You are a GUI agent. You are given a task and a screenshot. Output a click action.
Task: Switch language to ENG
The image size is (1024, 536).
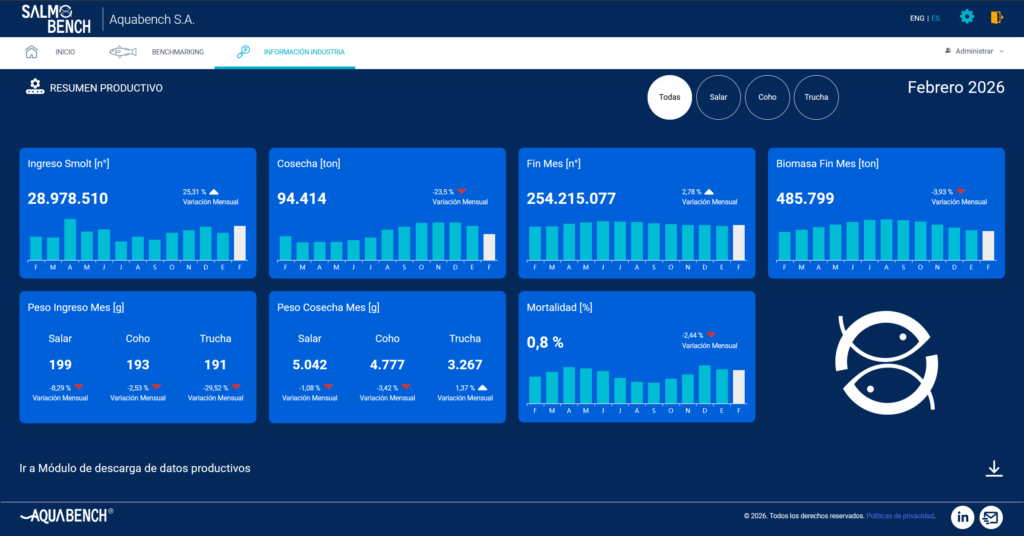[x=916, y=18]
